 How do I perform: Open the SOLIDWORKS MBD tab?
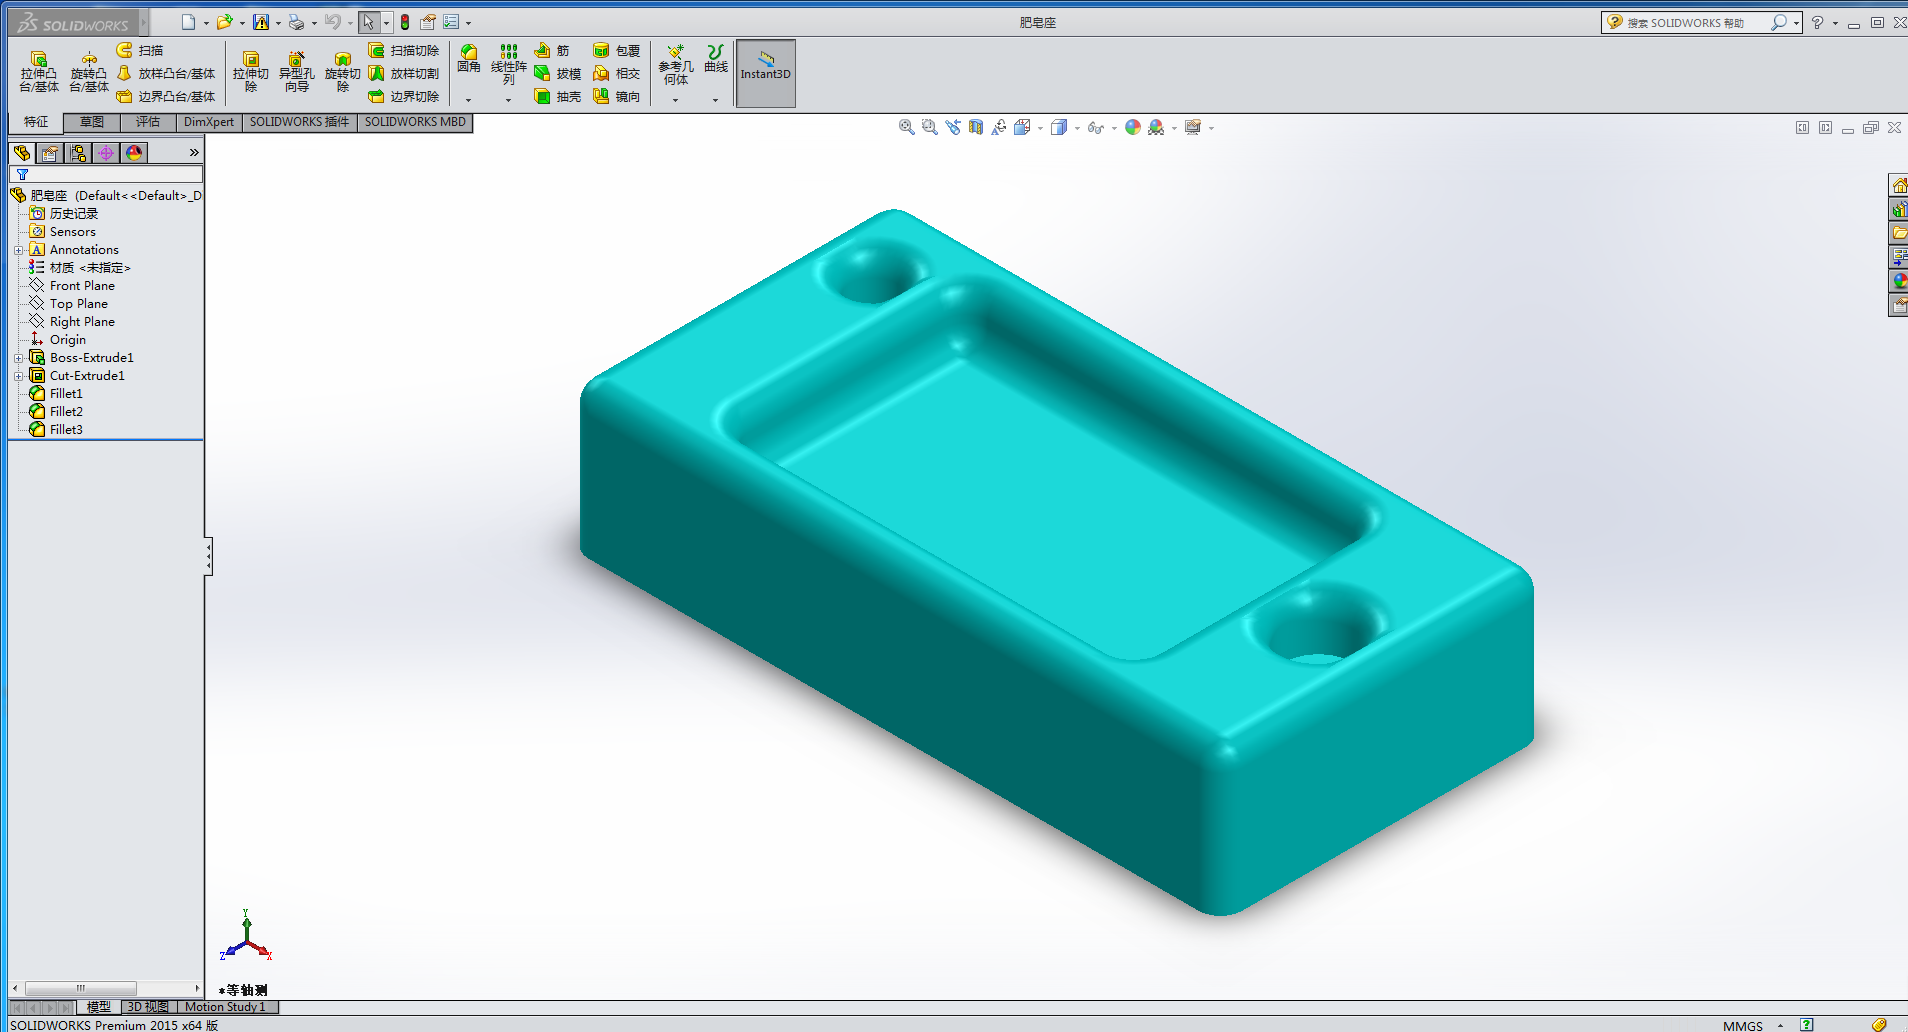415,122
